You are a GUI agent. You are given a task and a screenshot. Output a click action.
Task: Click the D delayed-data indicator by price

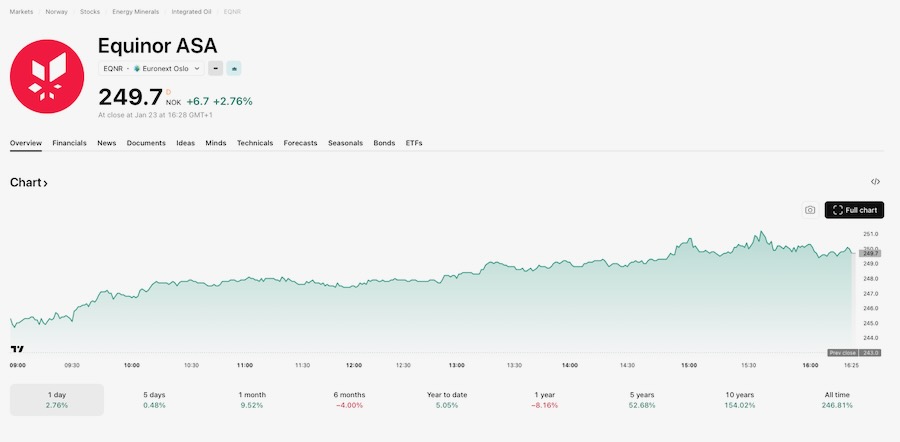click(168, 91)
